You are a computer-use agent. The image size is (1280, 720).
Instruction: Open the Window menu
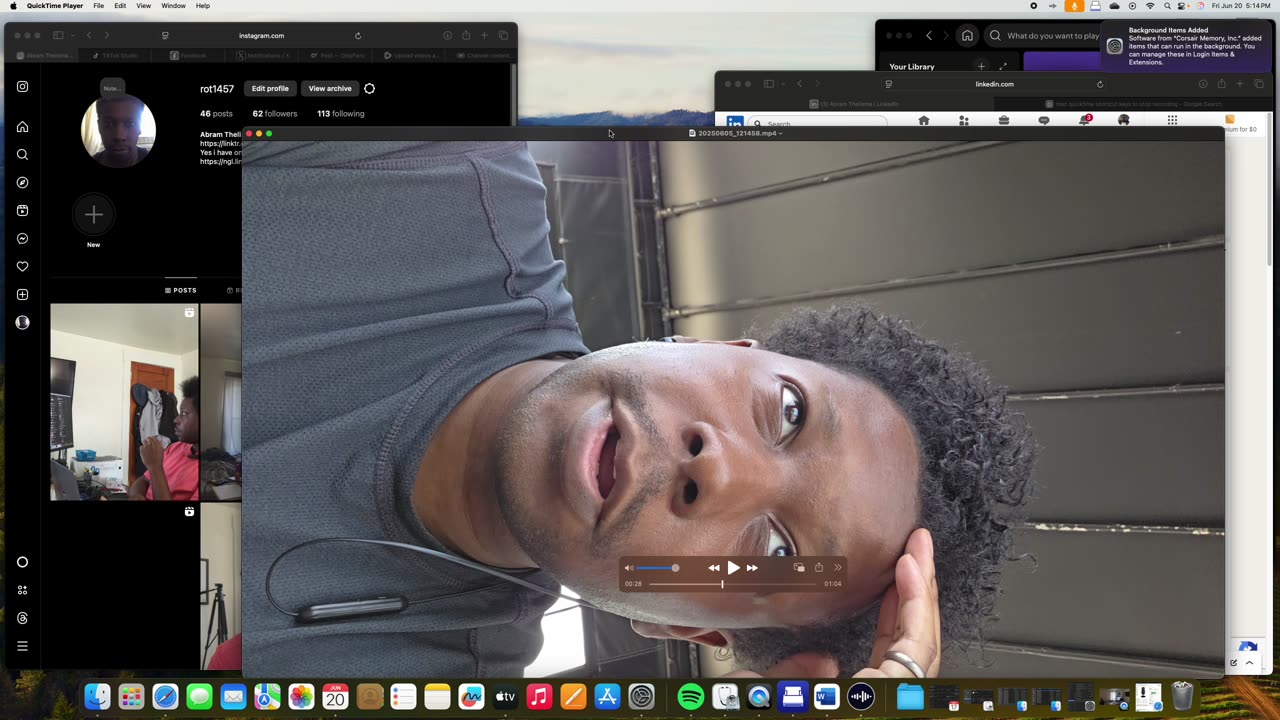pyautogui.click(x=173, y=6)
